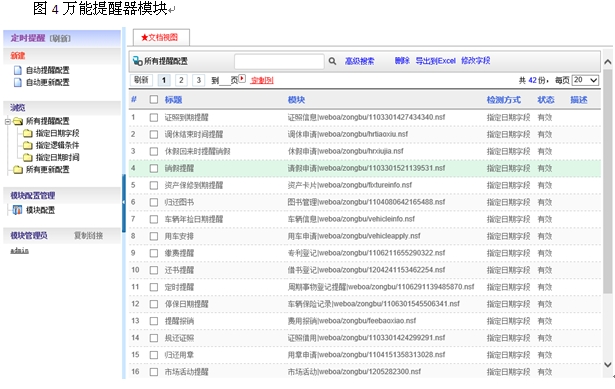Select 指定逻辑条件 in the tree
The width and height of the screenshot is (615, 389).
tap(58, 145)
